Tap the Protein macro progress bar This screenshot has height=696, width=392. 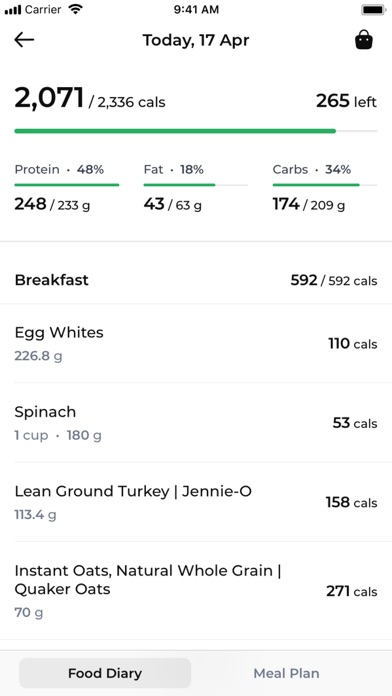coord(67,185)
